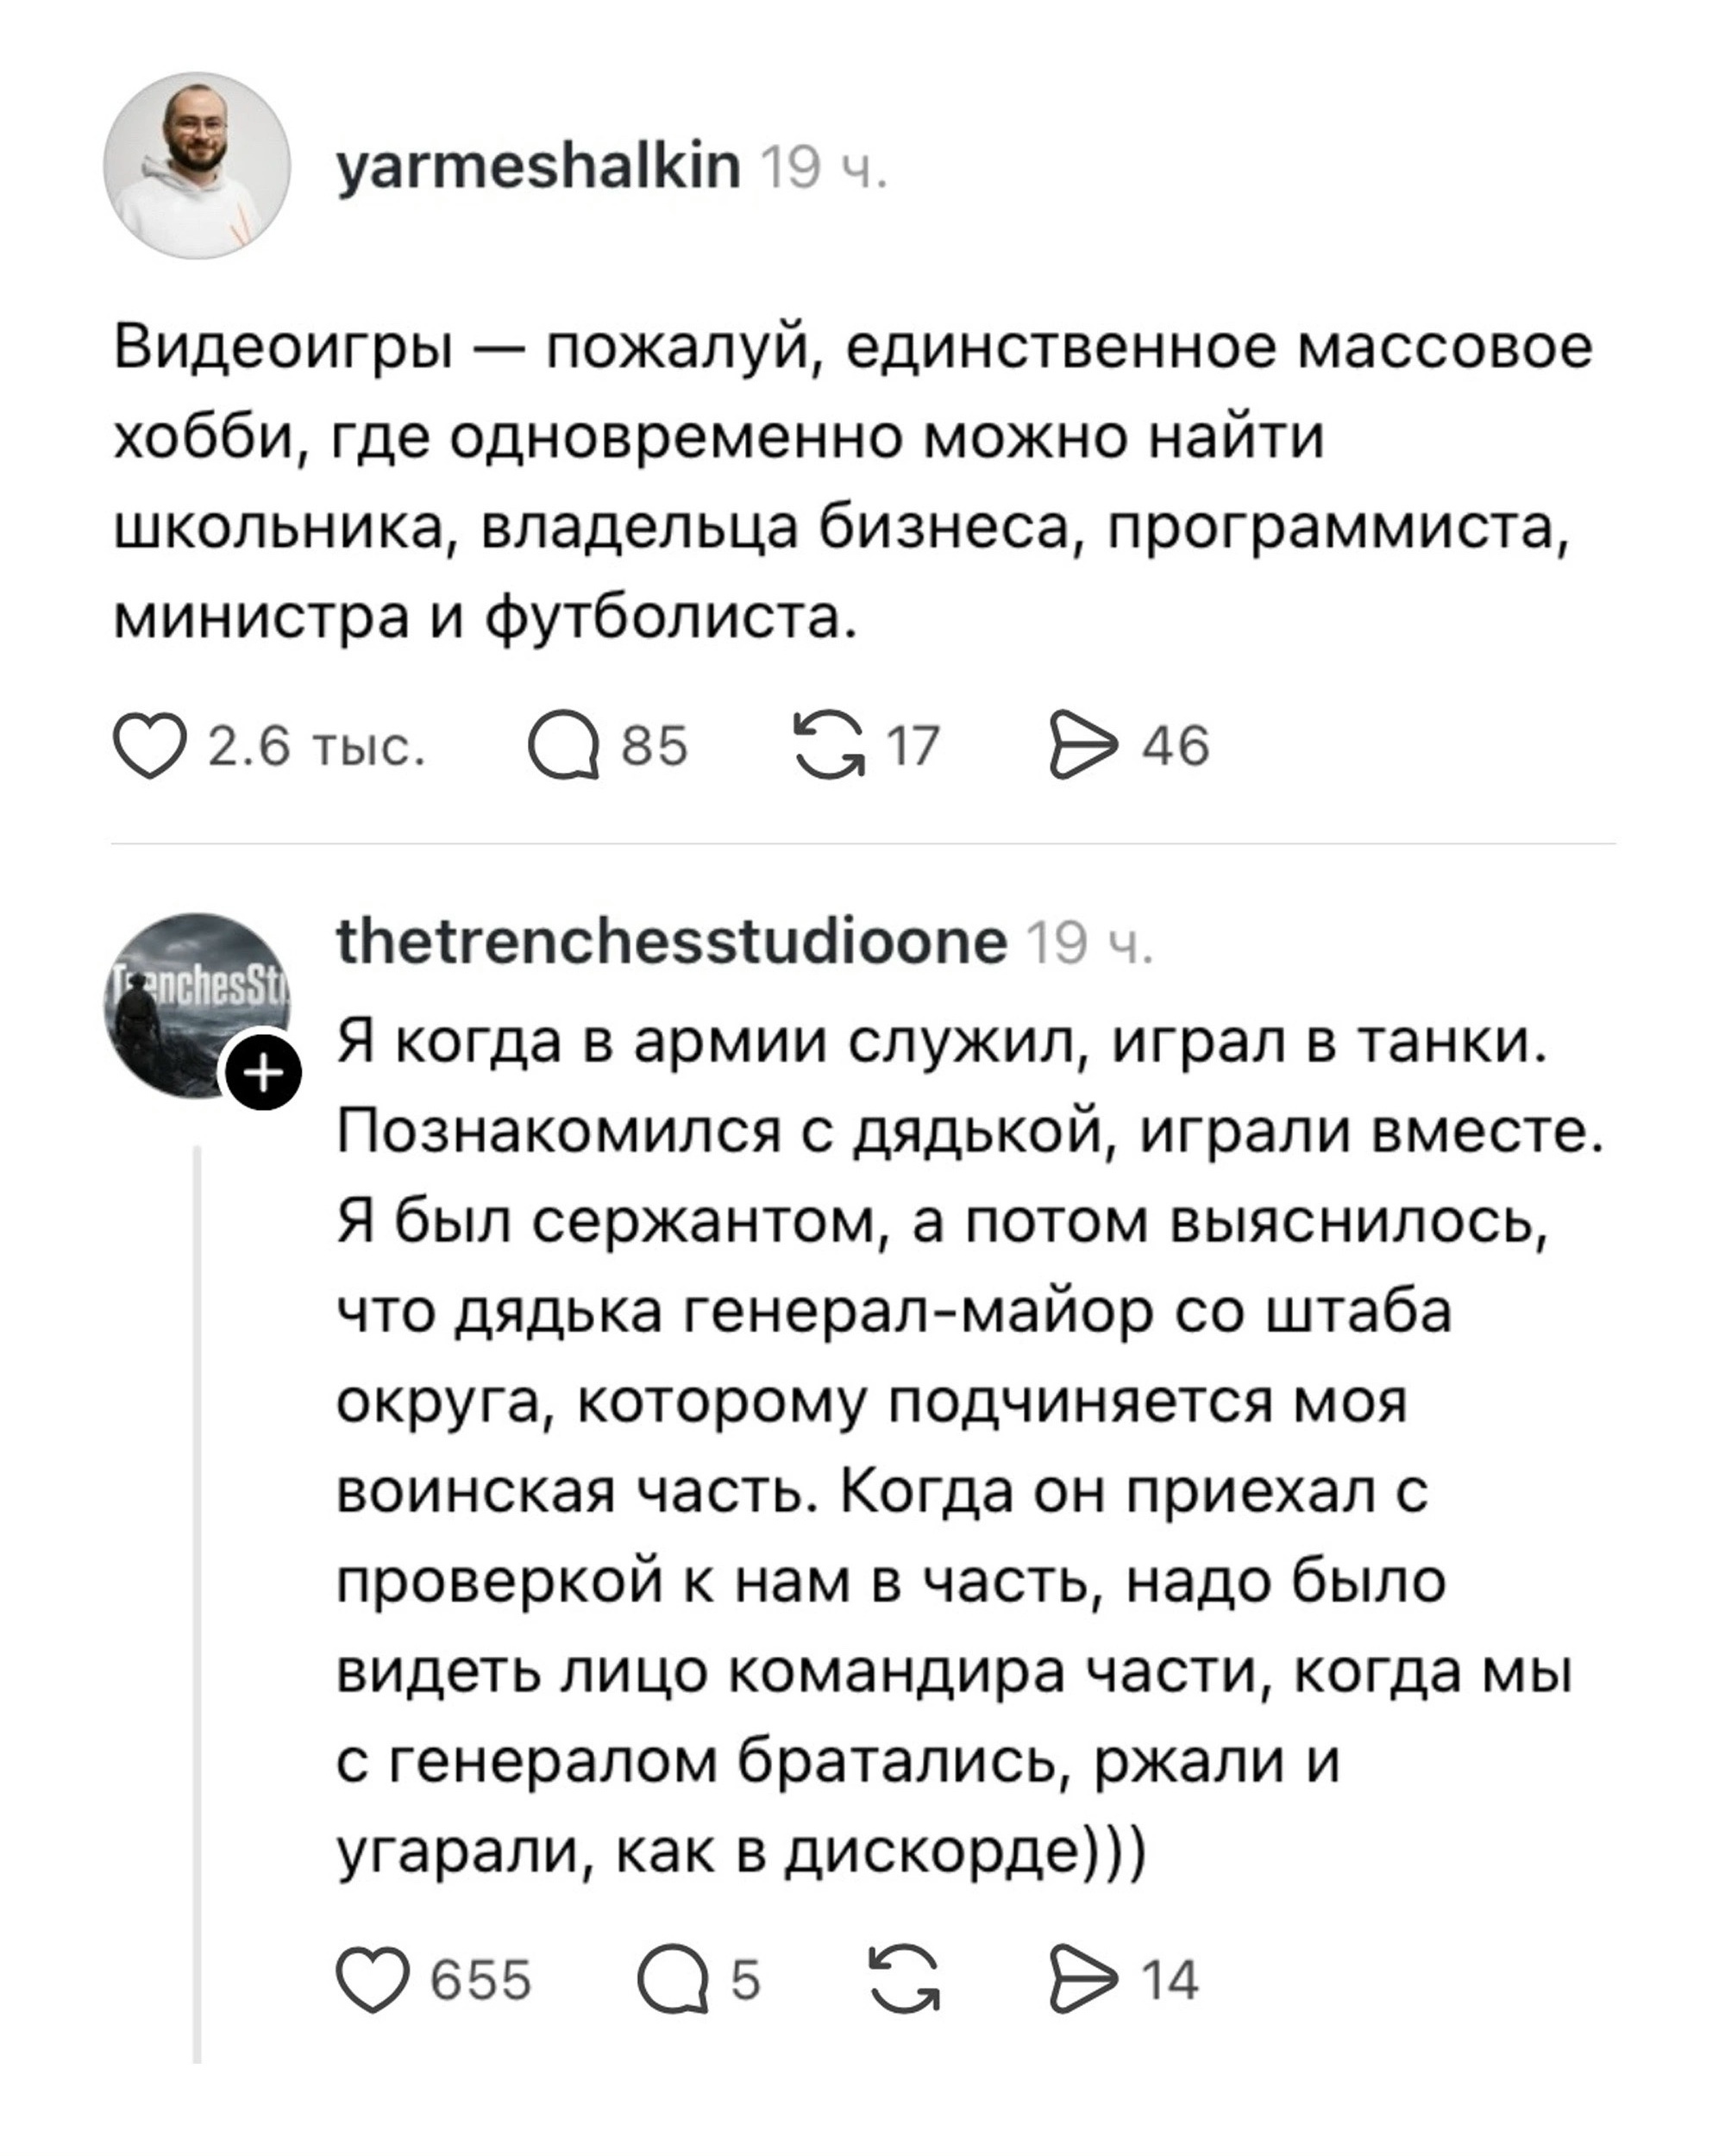Follow thetrenchesstudioone using plus badge
The width and height of the screenshot is (1725, 2156).
263,1074
